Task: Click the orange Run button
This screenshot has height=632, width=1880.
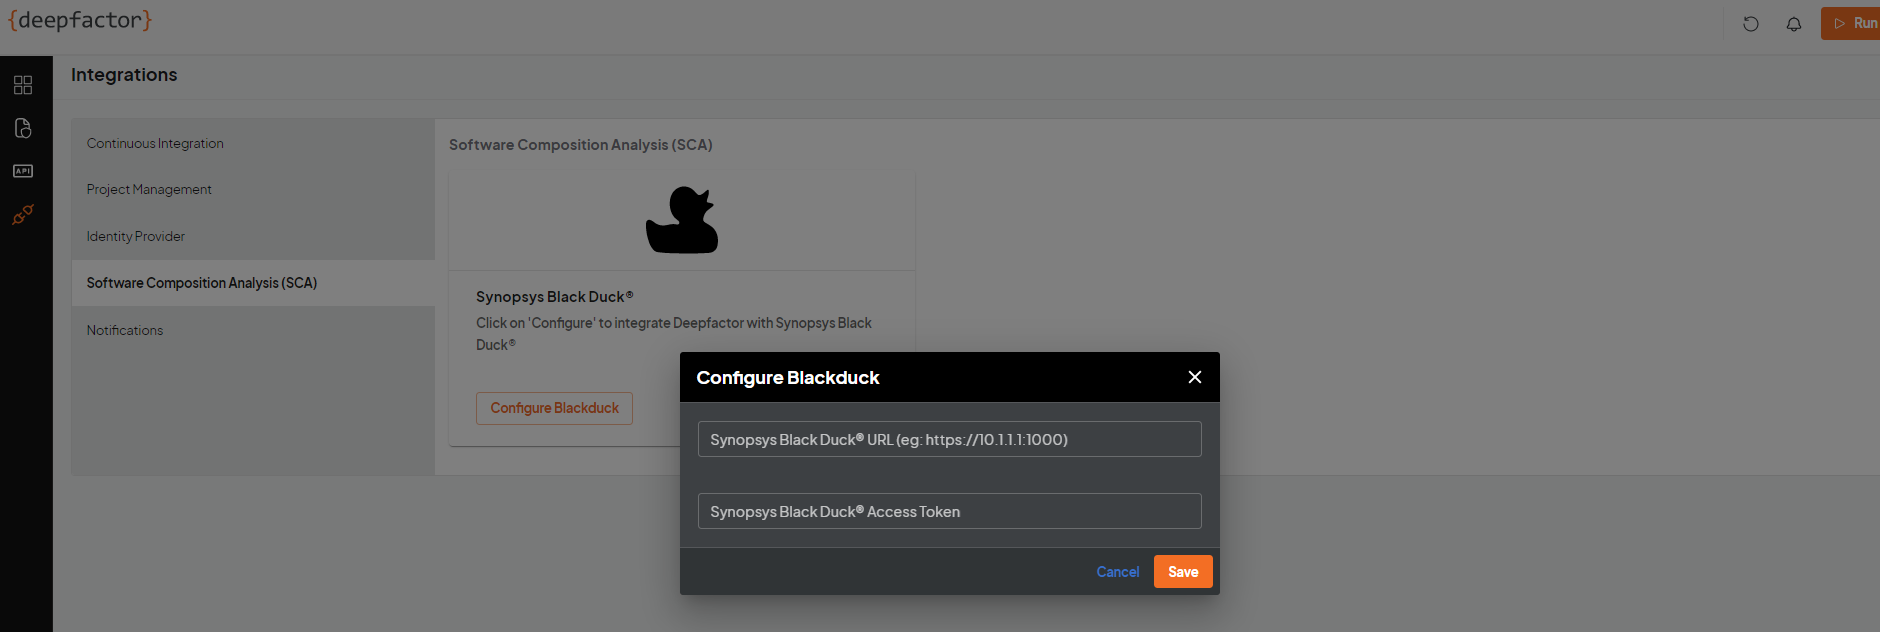Action: pos(1850,23)
